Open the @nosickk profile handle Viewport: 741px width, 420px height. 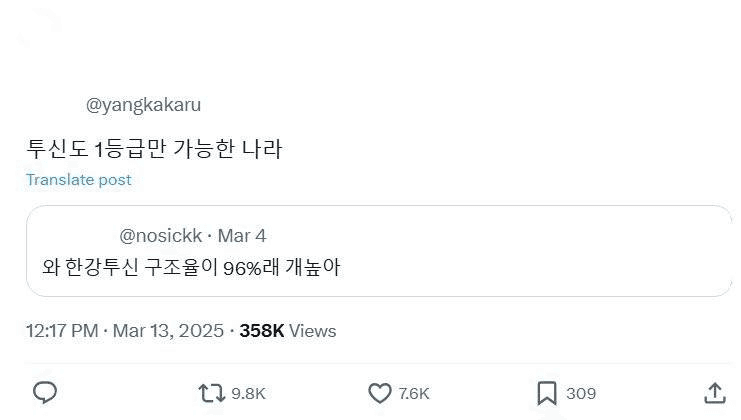point(160,236)
